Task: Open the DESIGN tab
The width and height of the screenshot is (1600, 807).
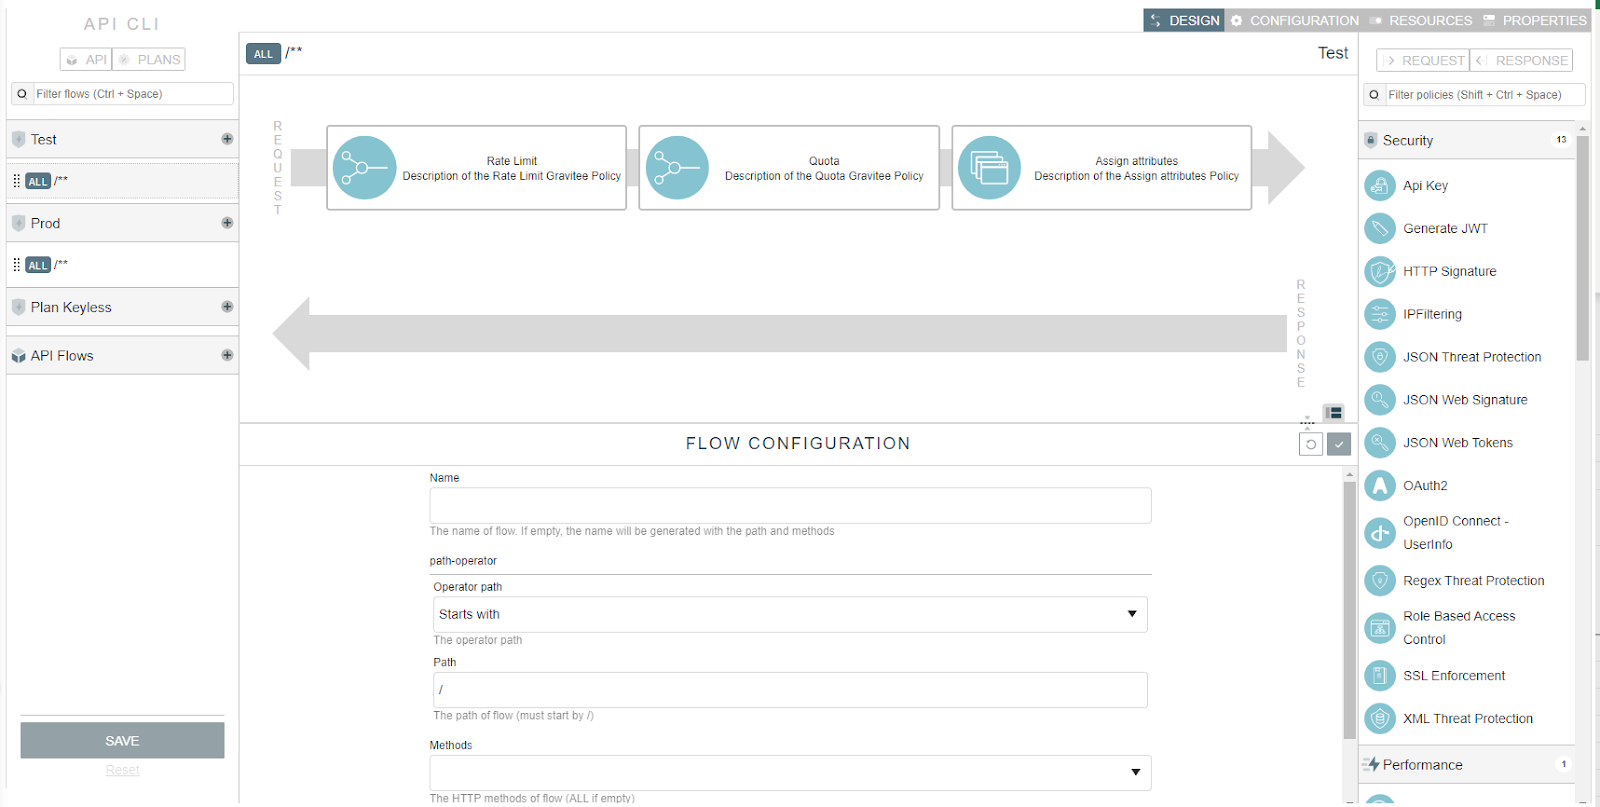Action: (1184, 20)
